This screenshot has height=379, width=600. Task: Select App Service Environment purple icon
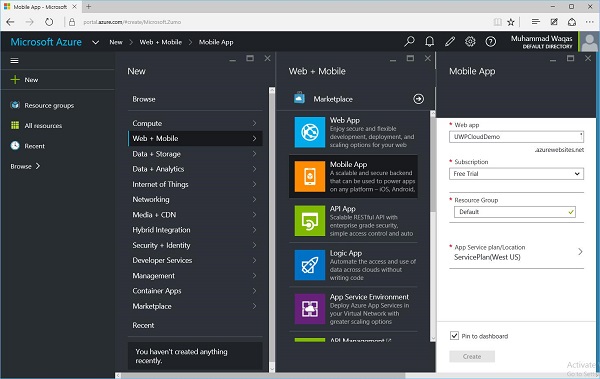coord(310,309)
